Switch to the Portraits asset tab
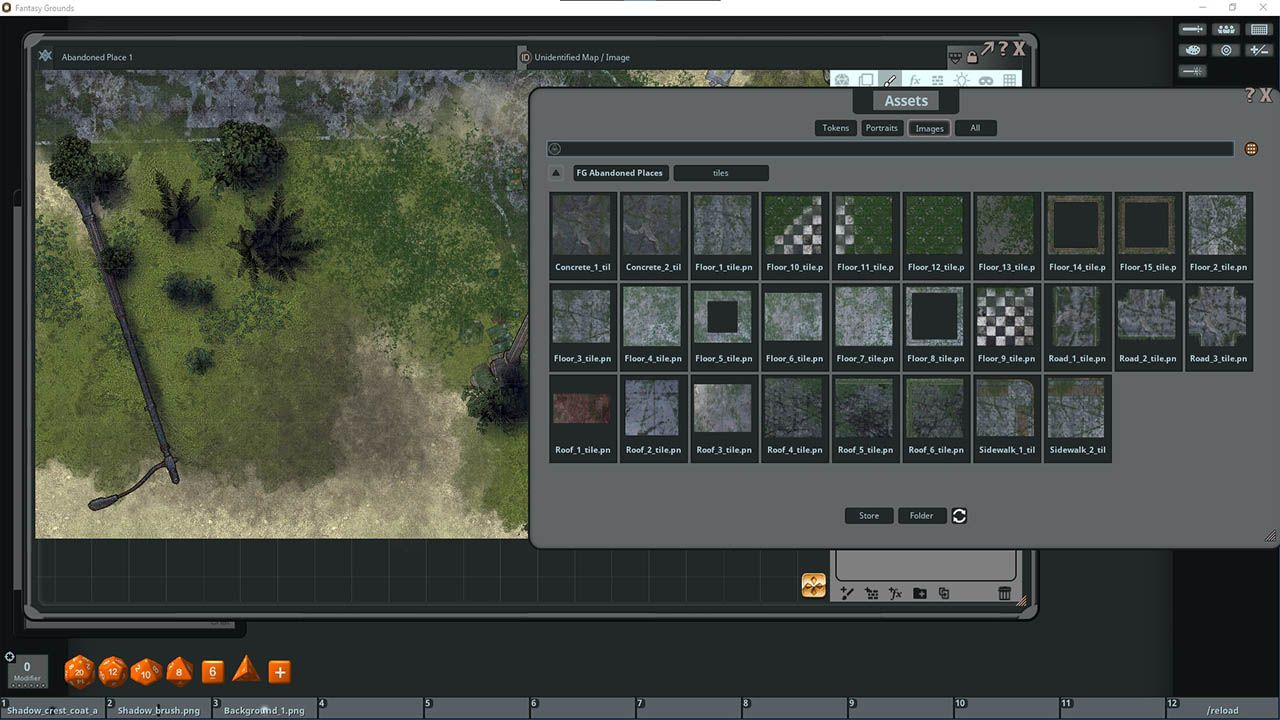The width and height of the screenshot is (1280, 720). (x=882, y=128)
